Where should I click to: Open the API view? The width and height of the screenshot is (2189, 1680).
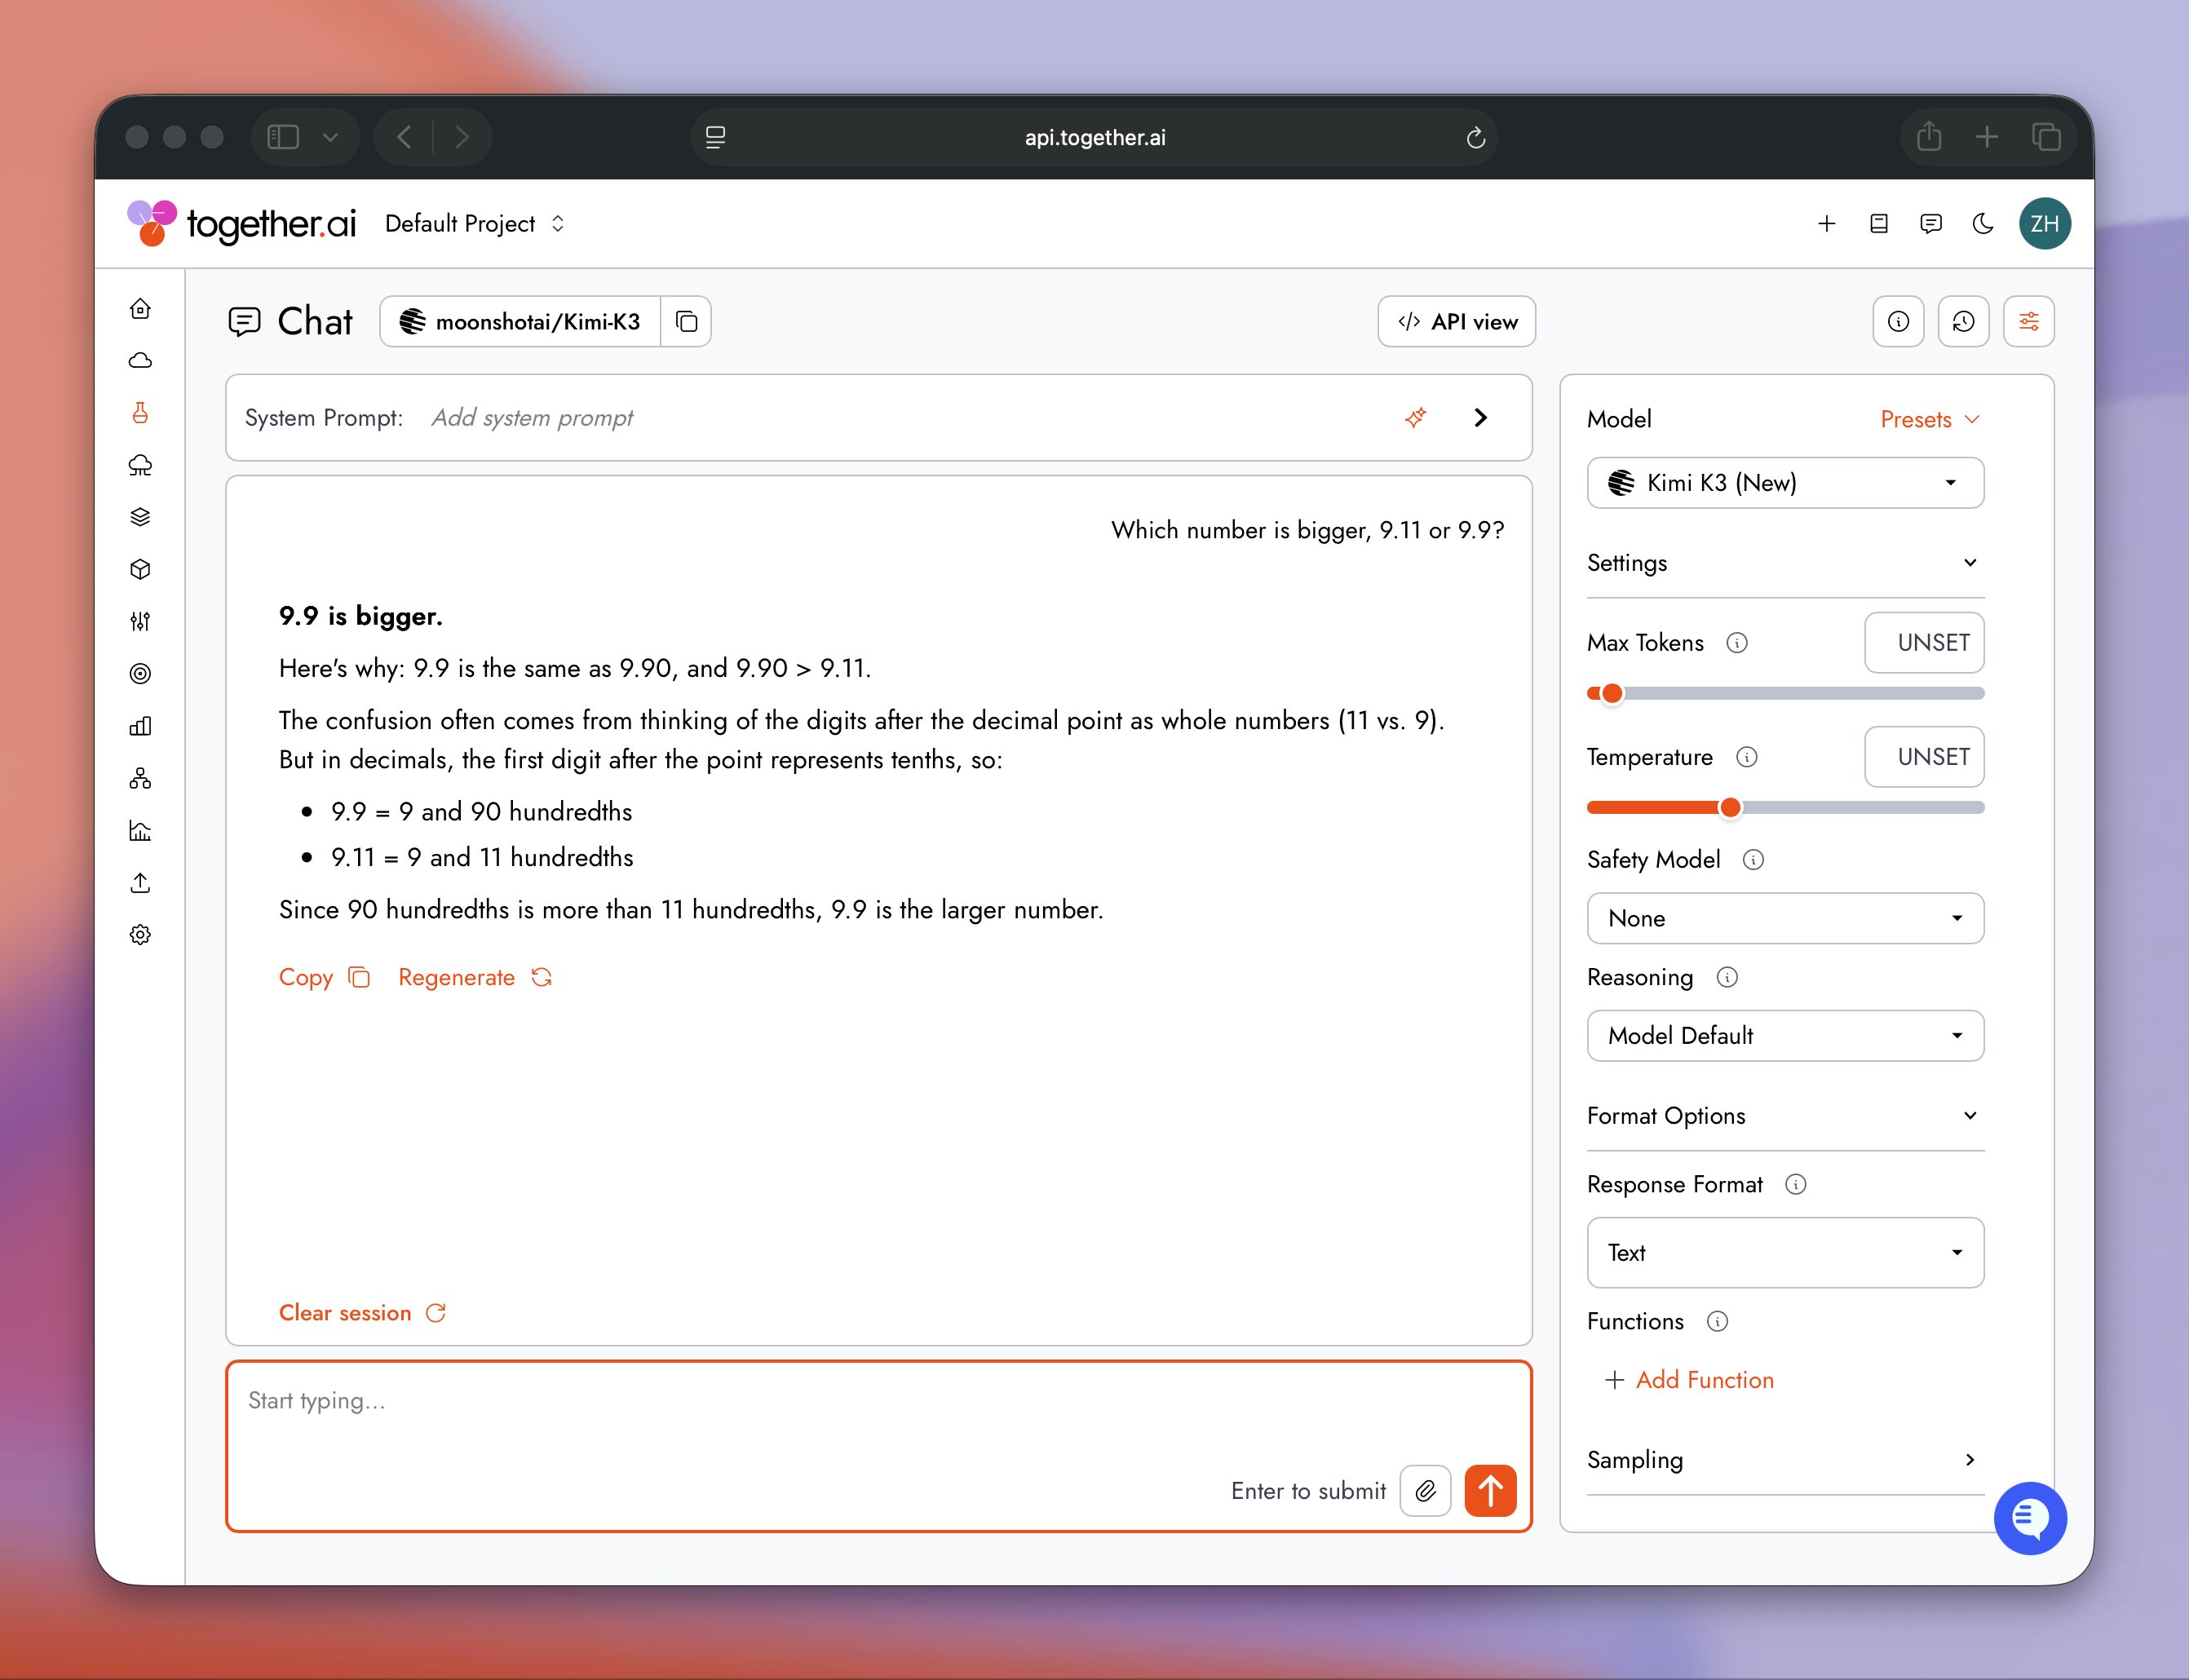(1456, 321)
